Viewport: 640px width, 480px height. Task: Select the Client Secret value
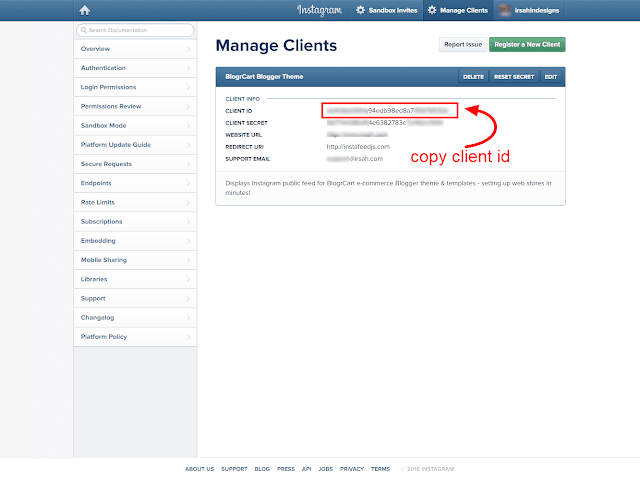coord(384,123)
